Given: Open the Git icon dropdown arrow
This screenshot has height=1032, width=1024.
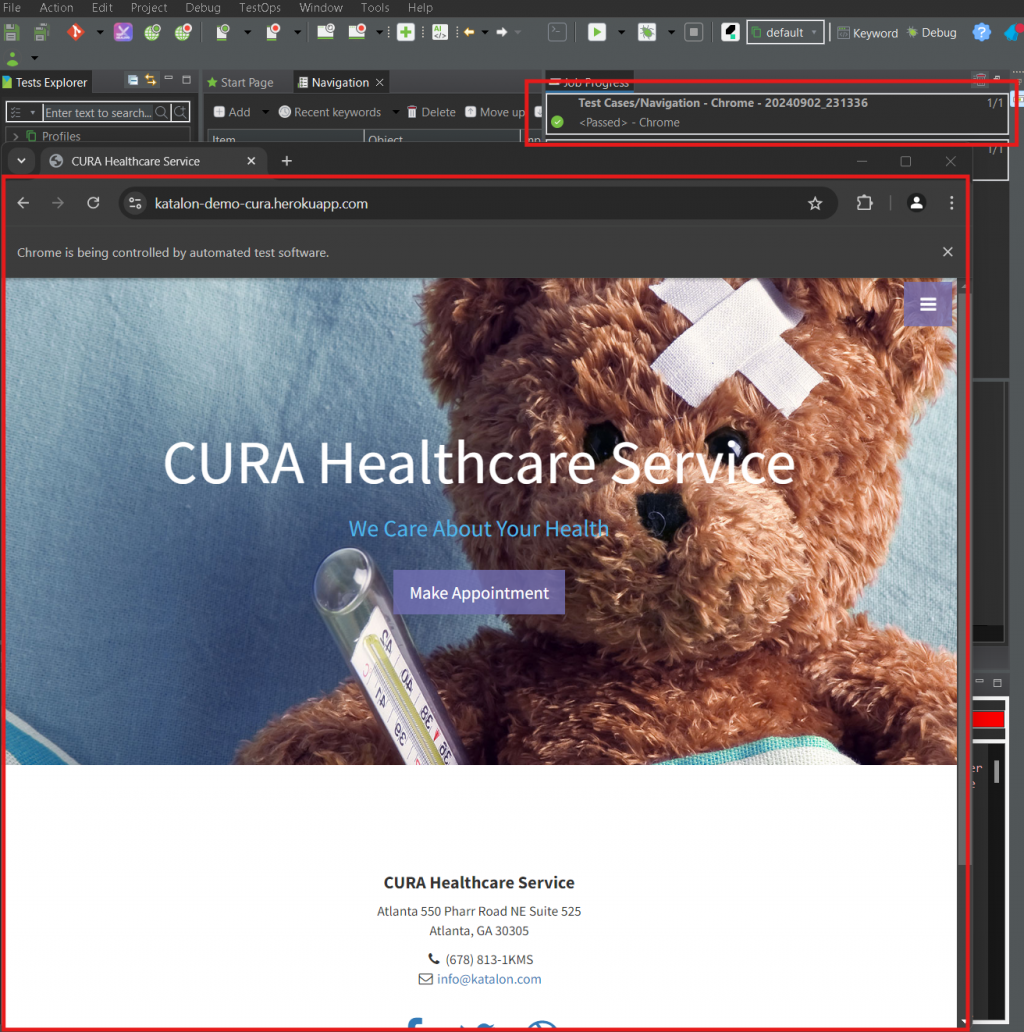Looking at the screenshot, I should coord(100,32).
